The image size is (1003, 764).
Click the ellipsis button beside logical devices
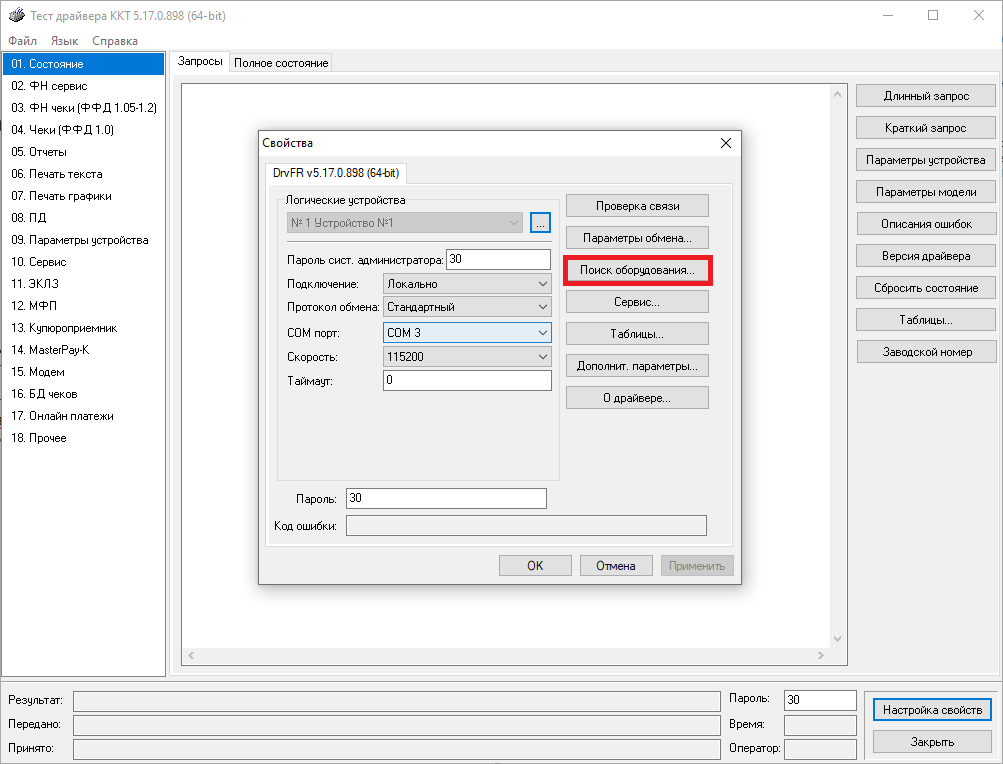(540, 223)
